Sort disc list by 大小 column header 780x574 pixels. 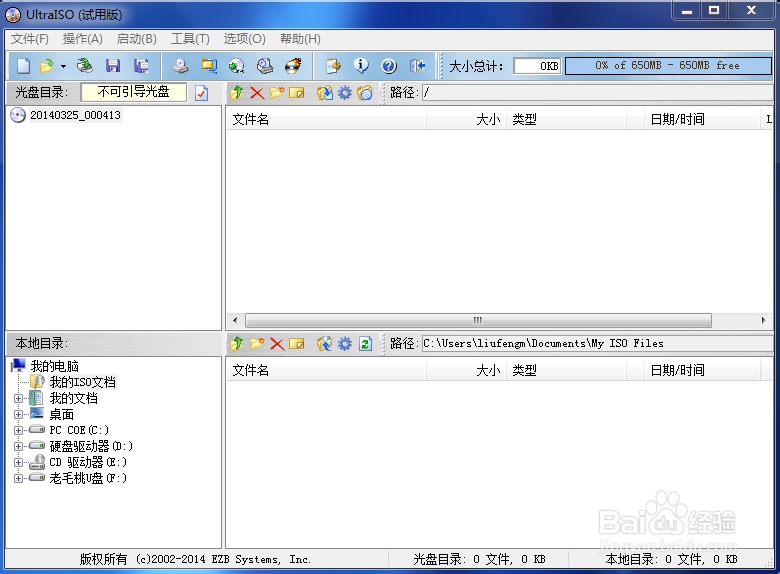(466, 119)
